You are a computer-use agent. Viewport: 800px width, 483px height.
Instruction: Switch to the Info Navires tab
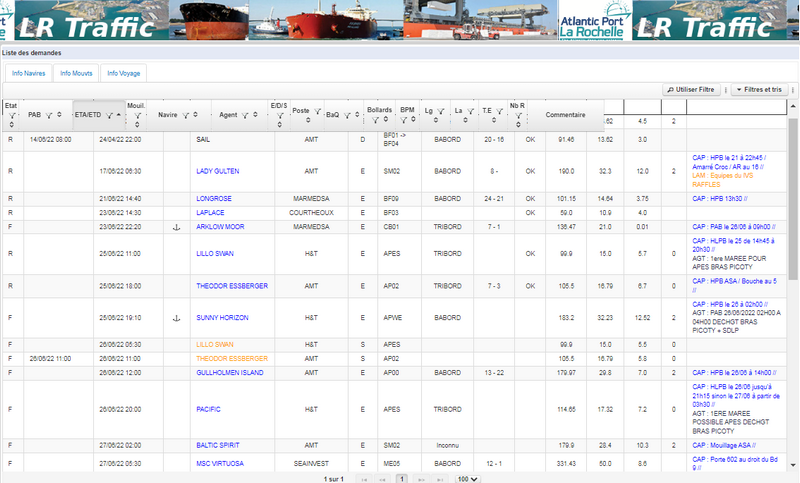(x=28, y=73)
